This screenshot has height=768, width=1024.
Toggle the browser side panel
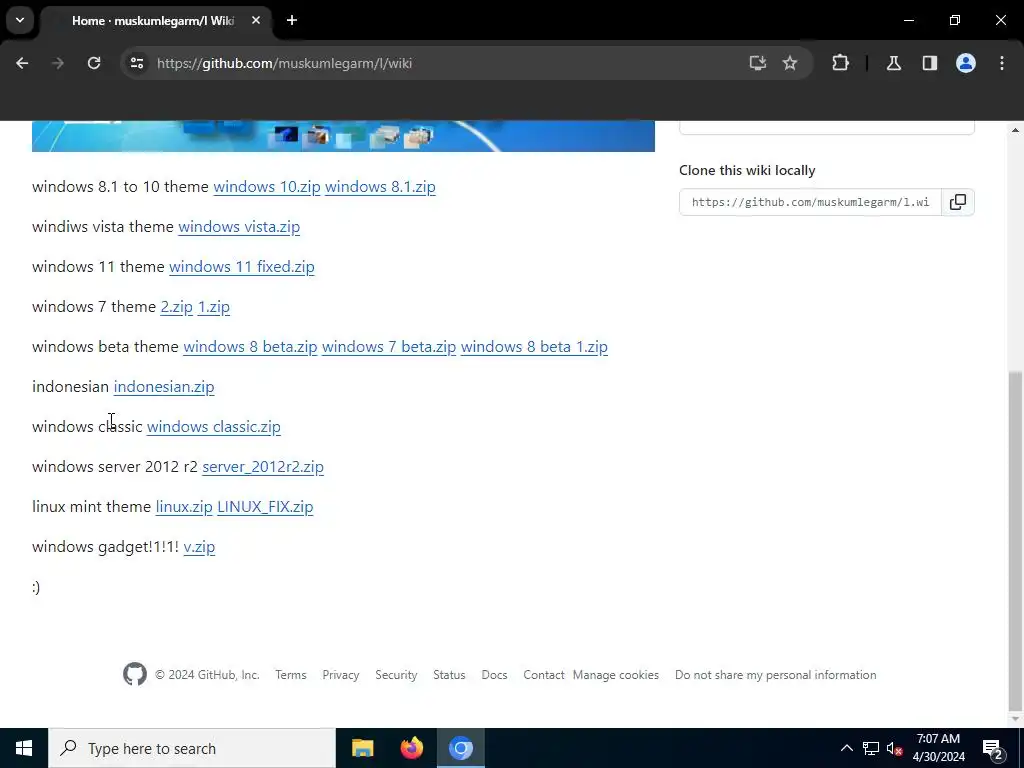930,63
